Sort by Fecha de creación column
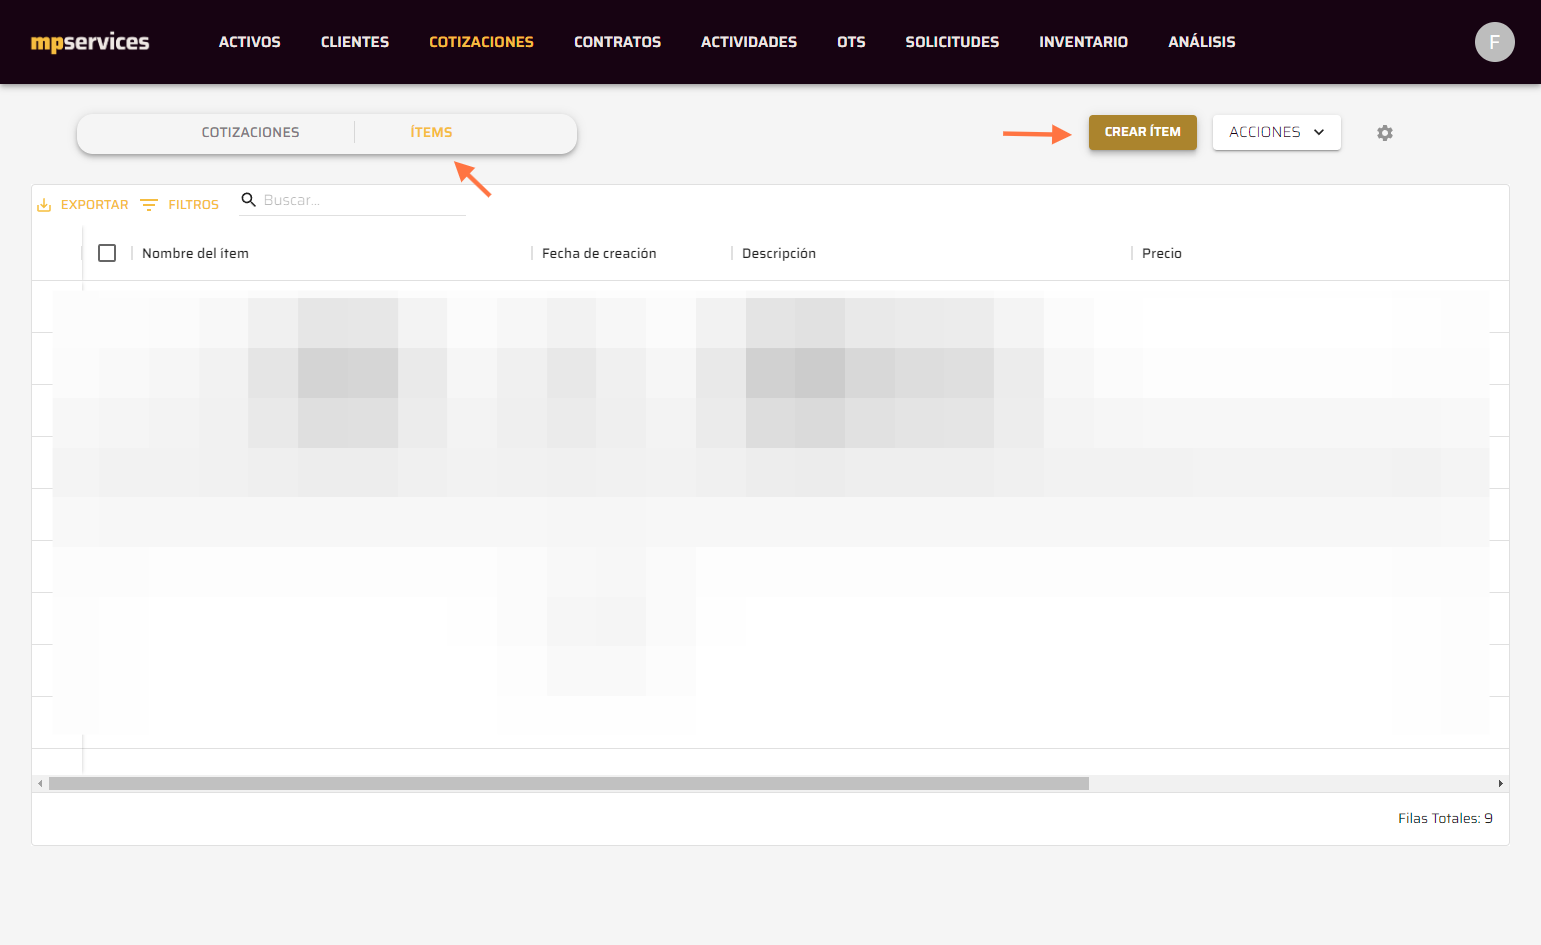Image resolution: width=1541 pixels, height=945 pixels. [x=599, y=254]
